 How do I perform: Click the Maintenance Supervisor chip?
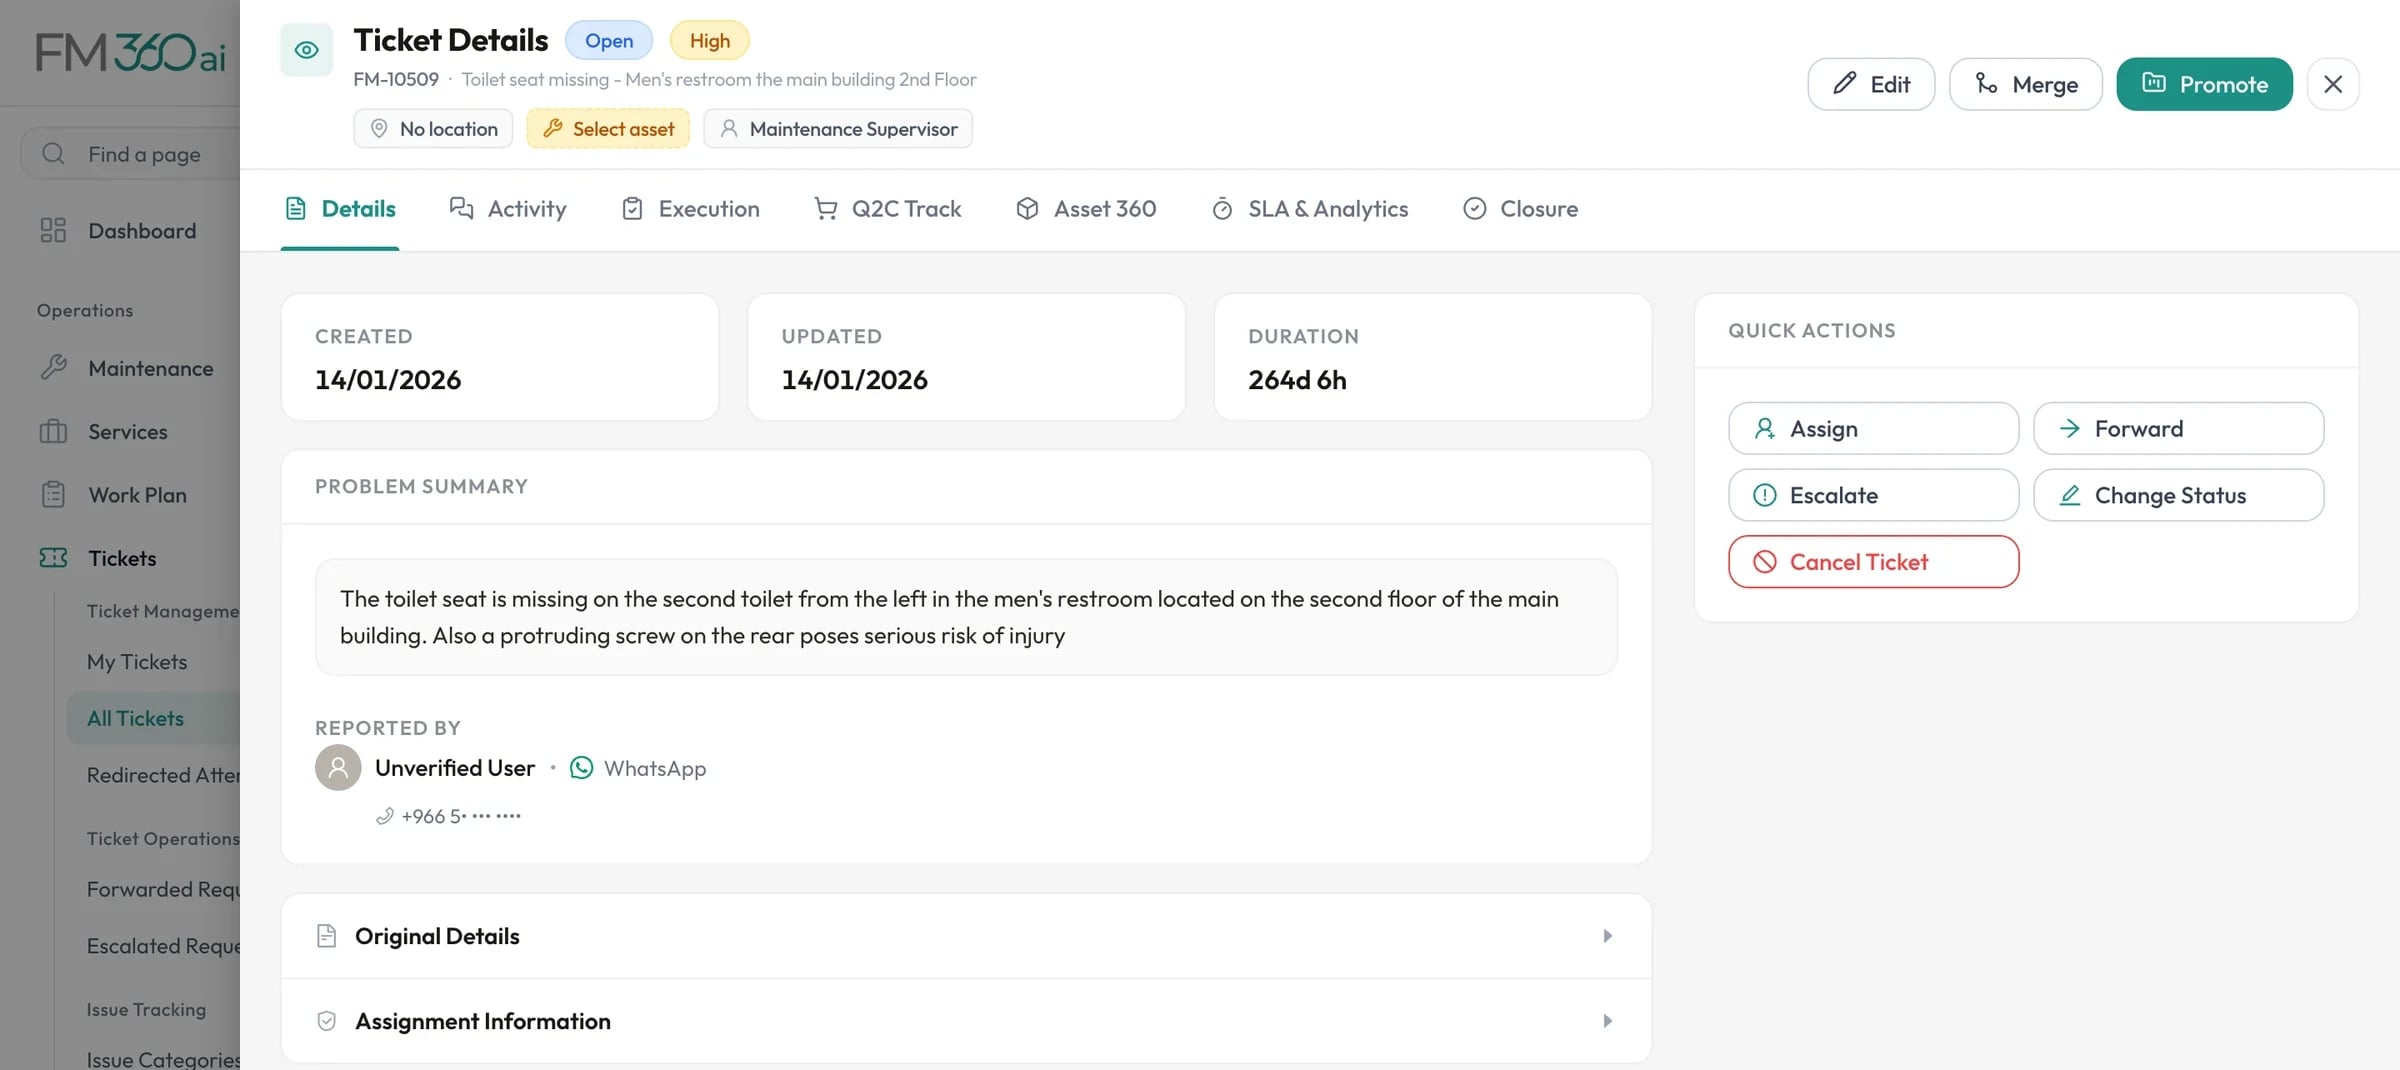838,129
